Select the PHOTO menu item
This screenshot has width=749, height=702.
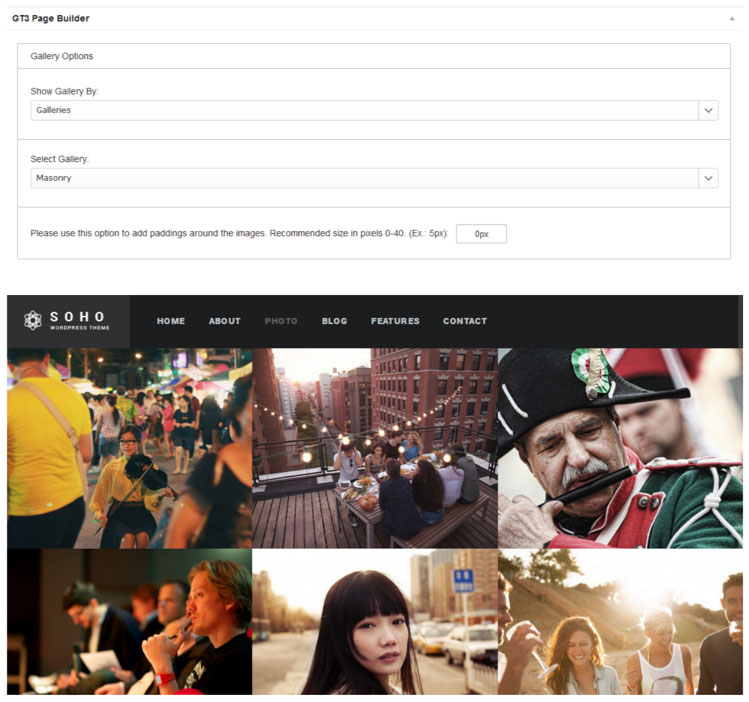281,321
